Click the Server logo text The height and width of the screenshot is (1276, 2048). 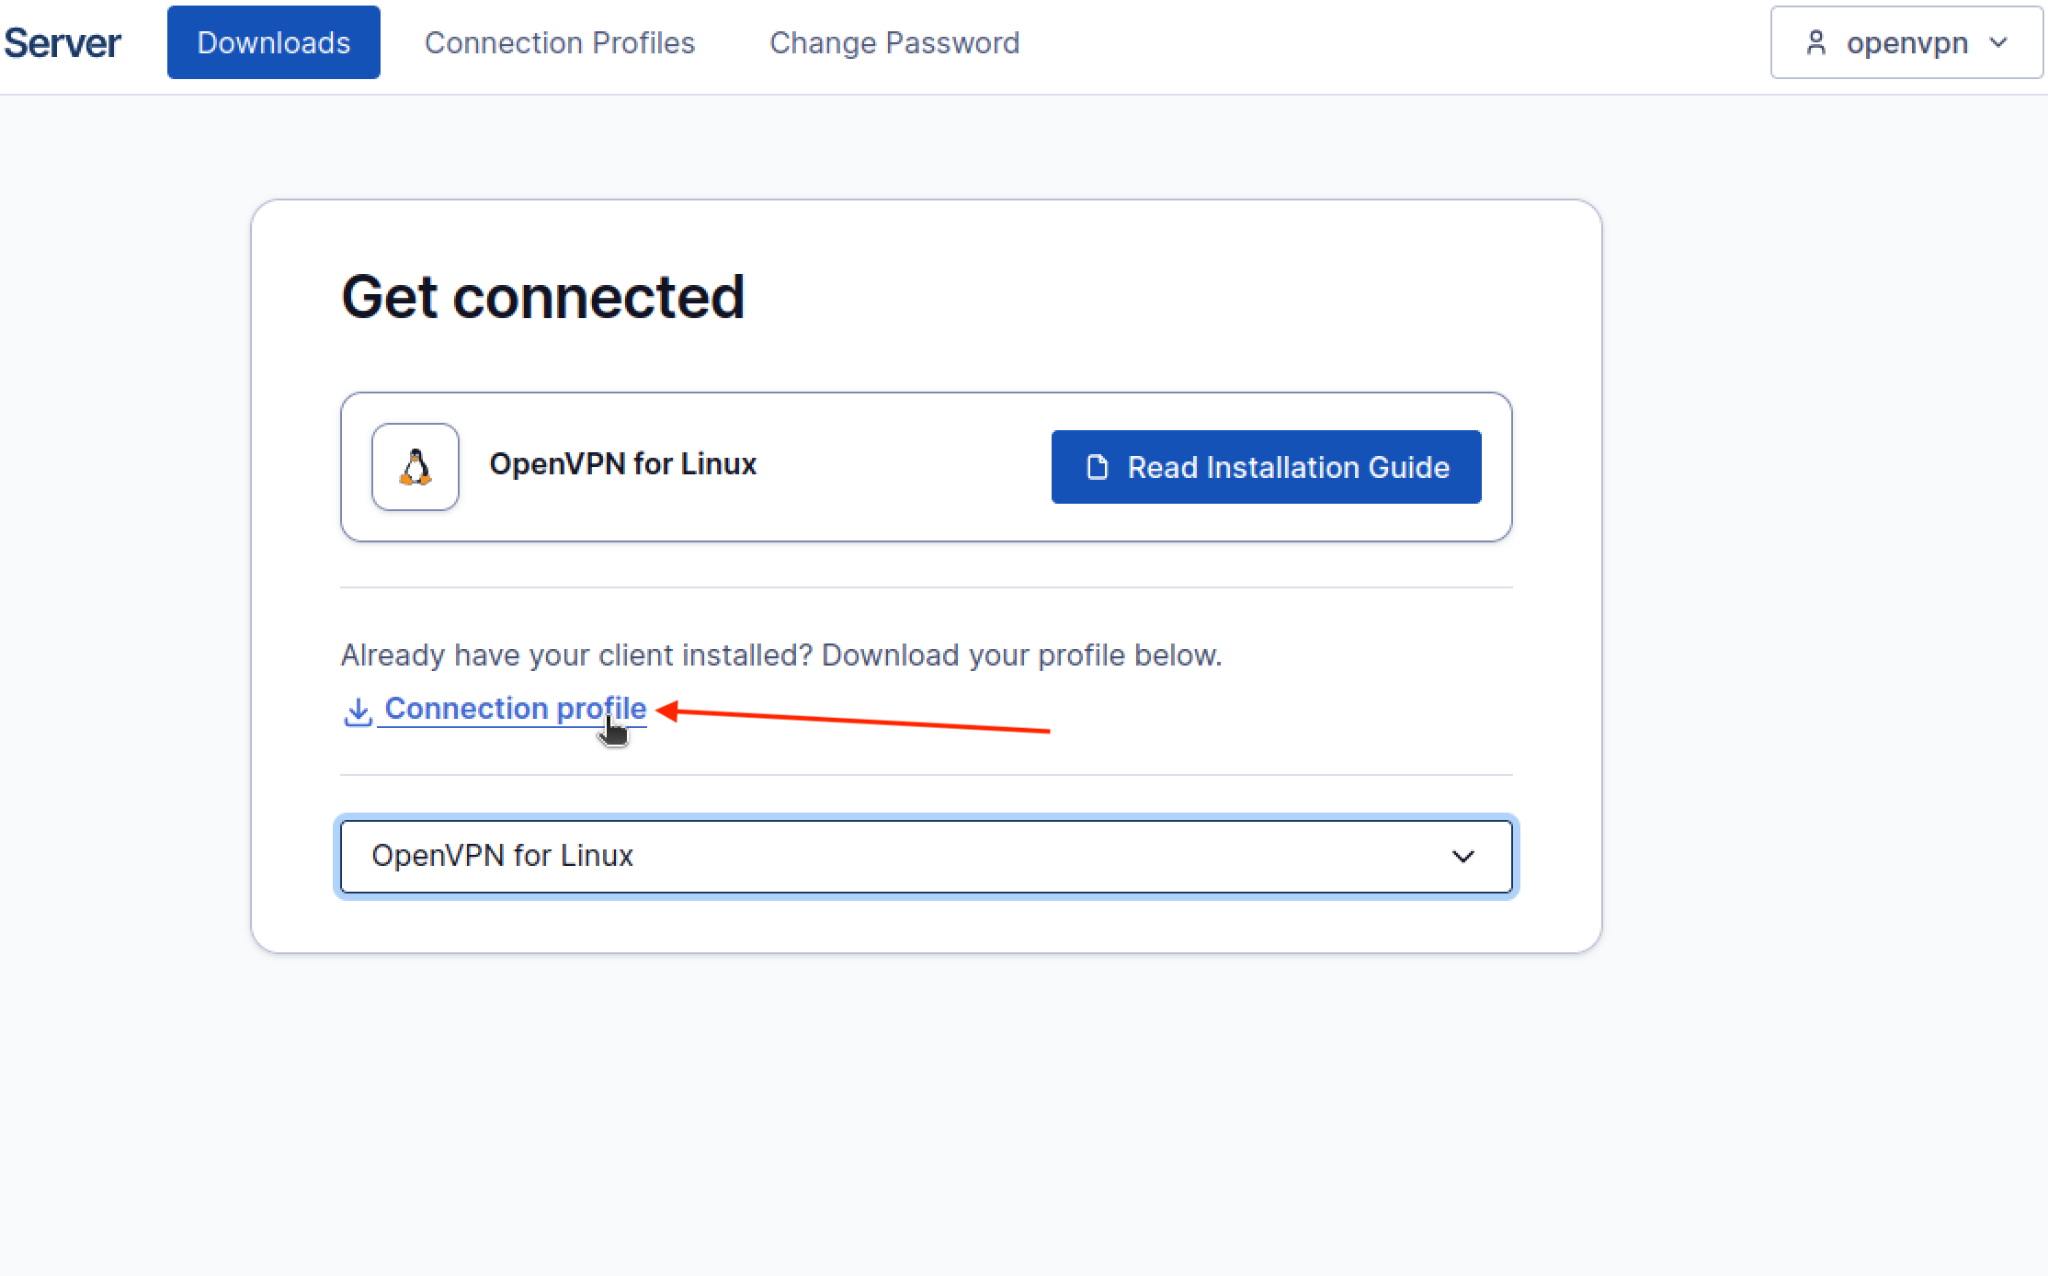(x=62, y=43)
